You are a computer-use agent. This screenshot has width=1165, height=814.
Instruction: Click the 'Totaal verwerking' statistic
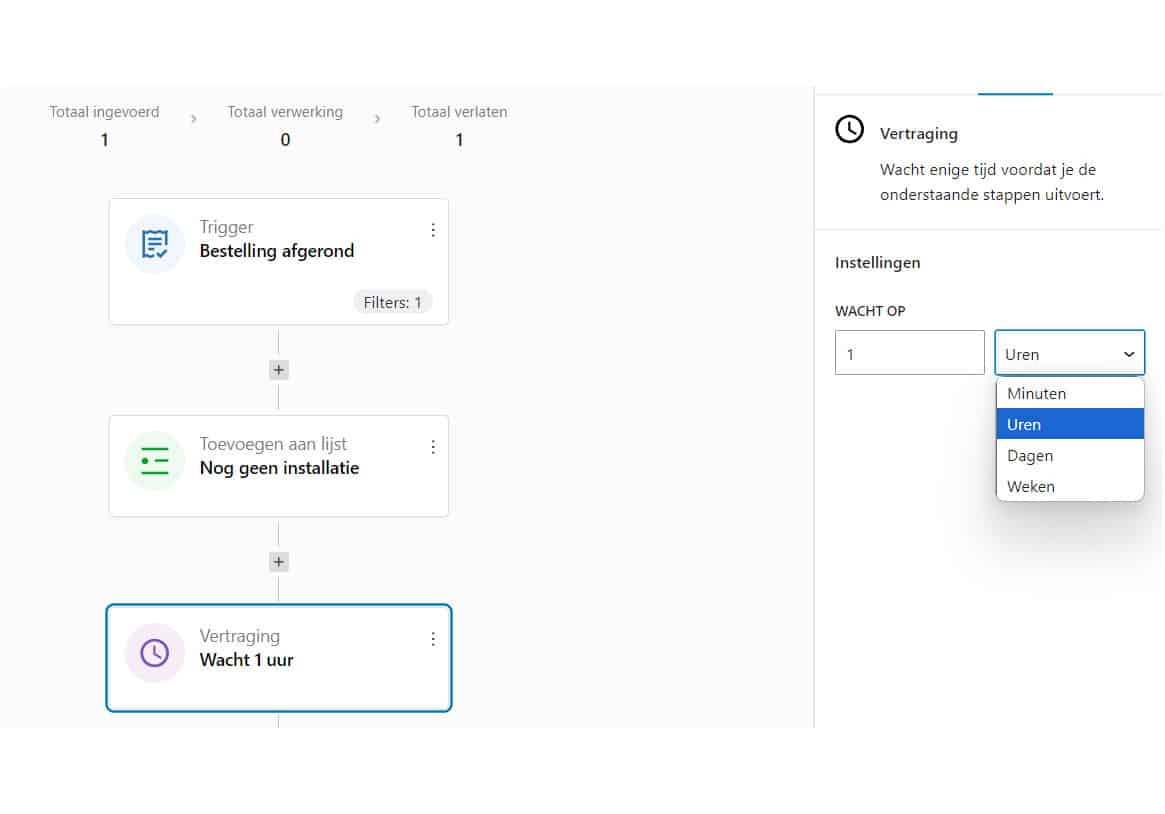285,125
